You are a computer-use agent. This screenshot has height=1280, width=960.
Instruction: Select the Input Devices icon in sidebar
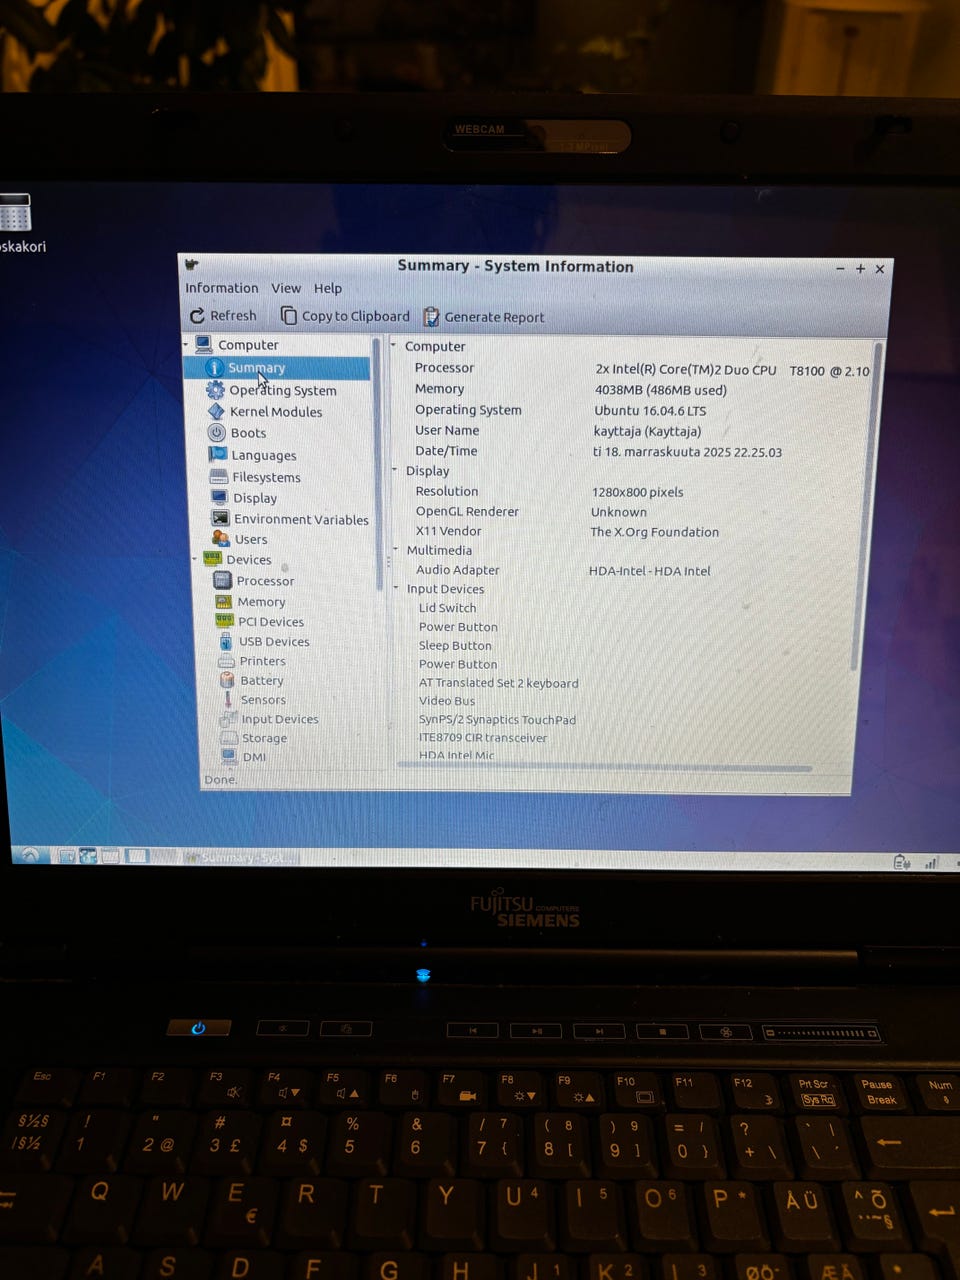(229, 718)
